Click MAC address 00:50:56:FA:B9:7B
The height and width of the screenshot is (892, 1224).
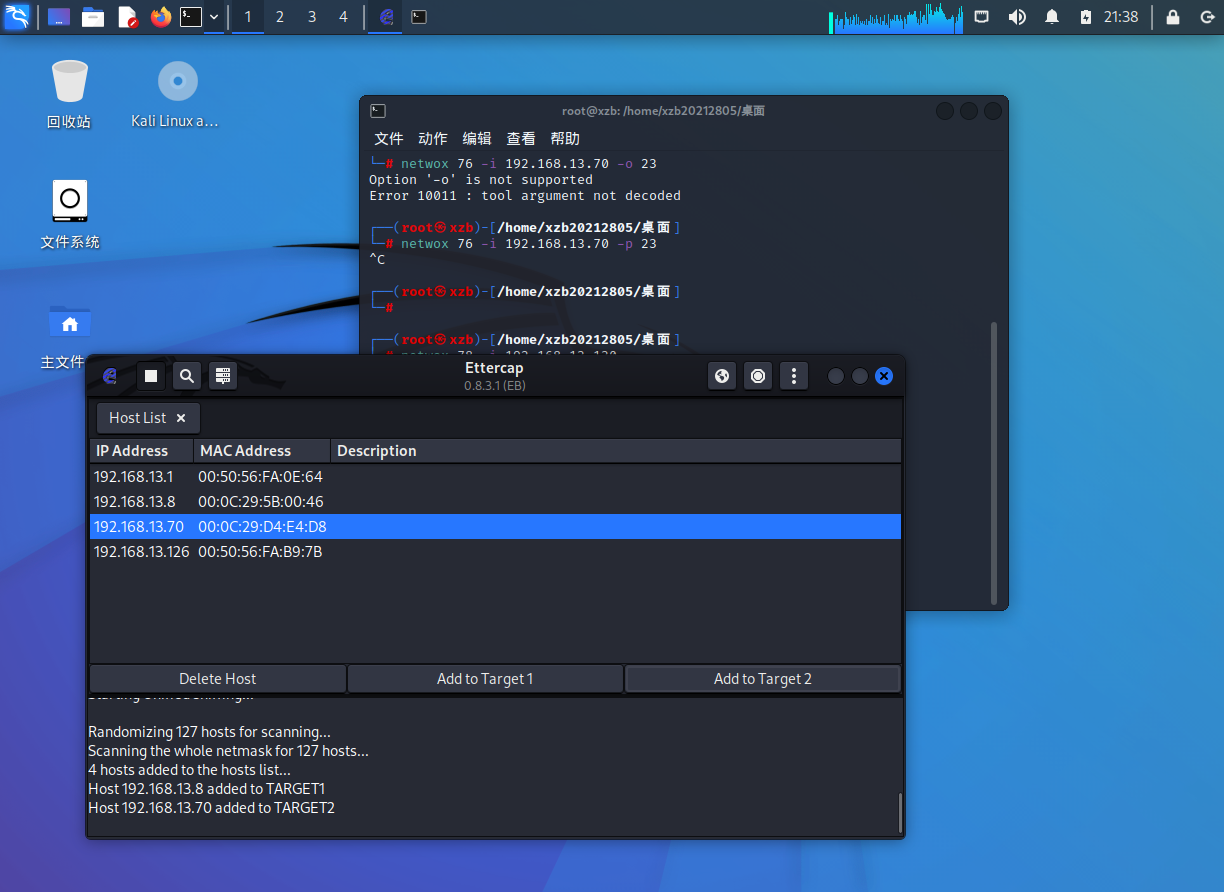(x=260, y=552)
